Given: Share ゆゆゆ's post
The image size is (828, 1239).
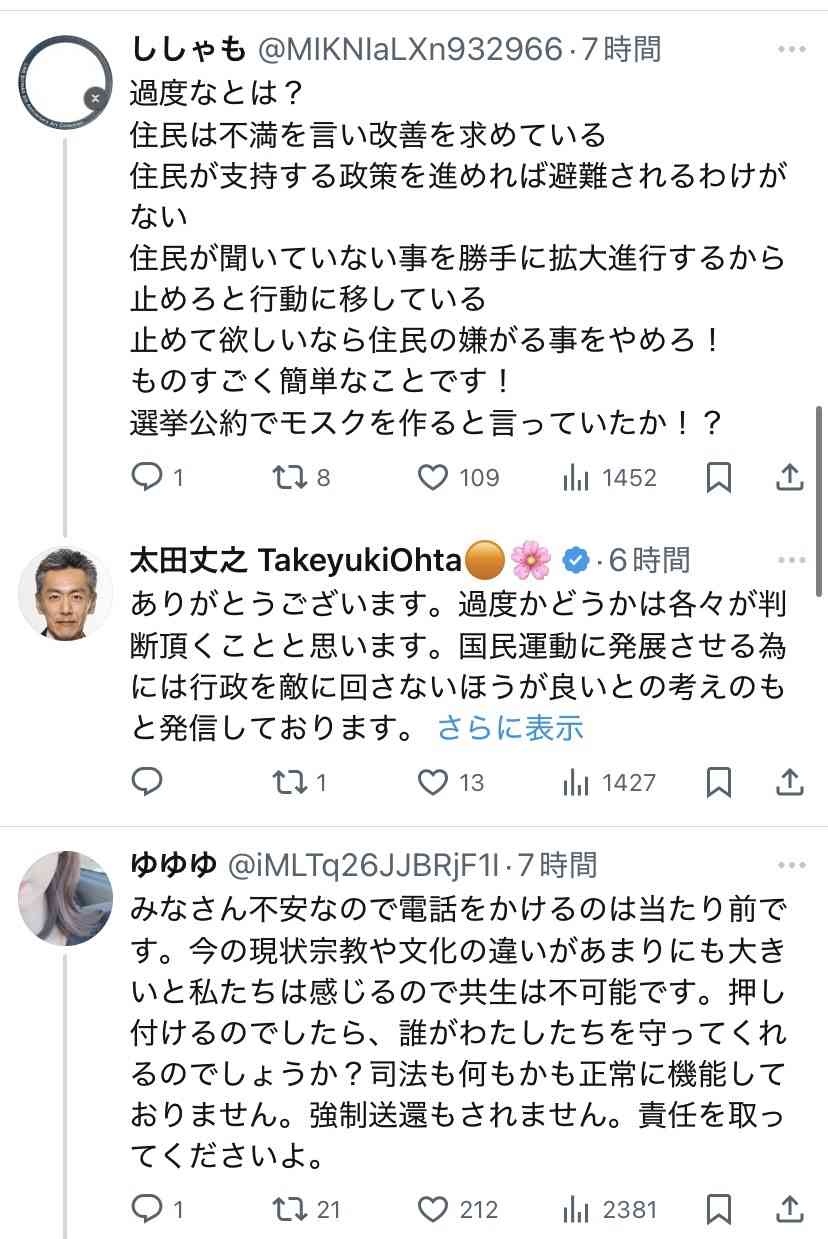Looking at the screenshot, I should pyautogui.click(x=790, y=1209).
